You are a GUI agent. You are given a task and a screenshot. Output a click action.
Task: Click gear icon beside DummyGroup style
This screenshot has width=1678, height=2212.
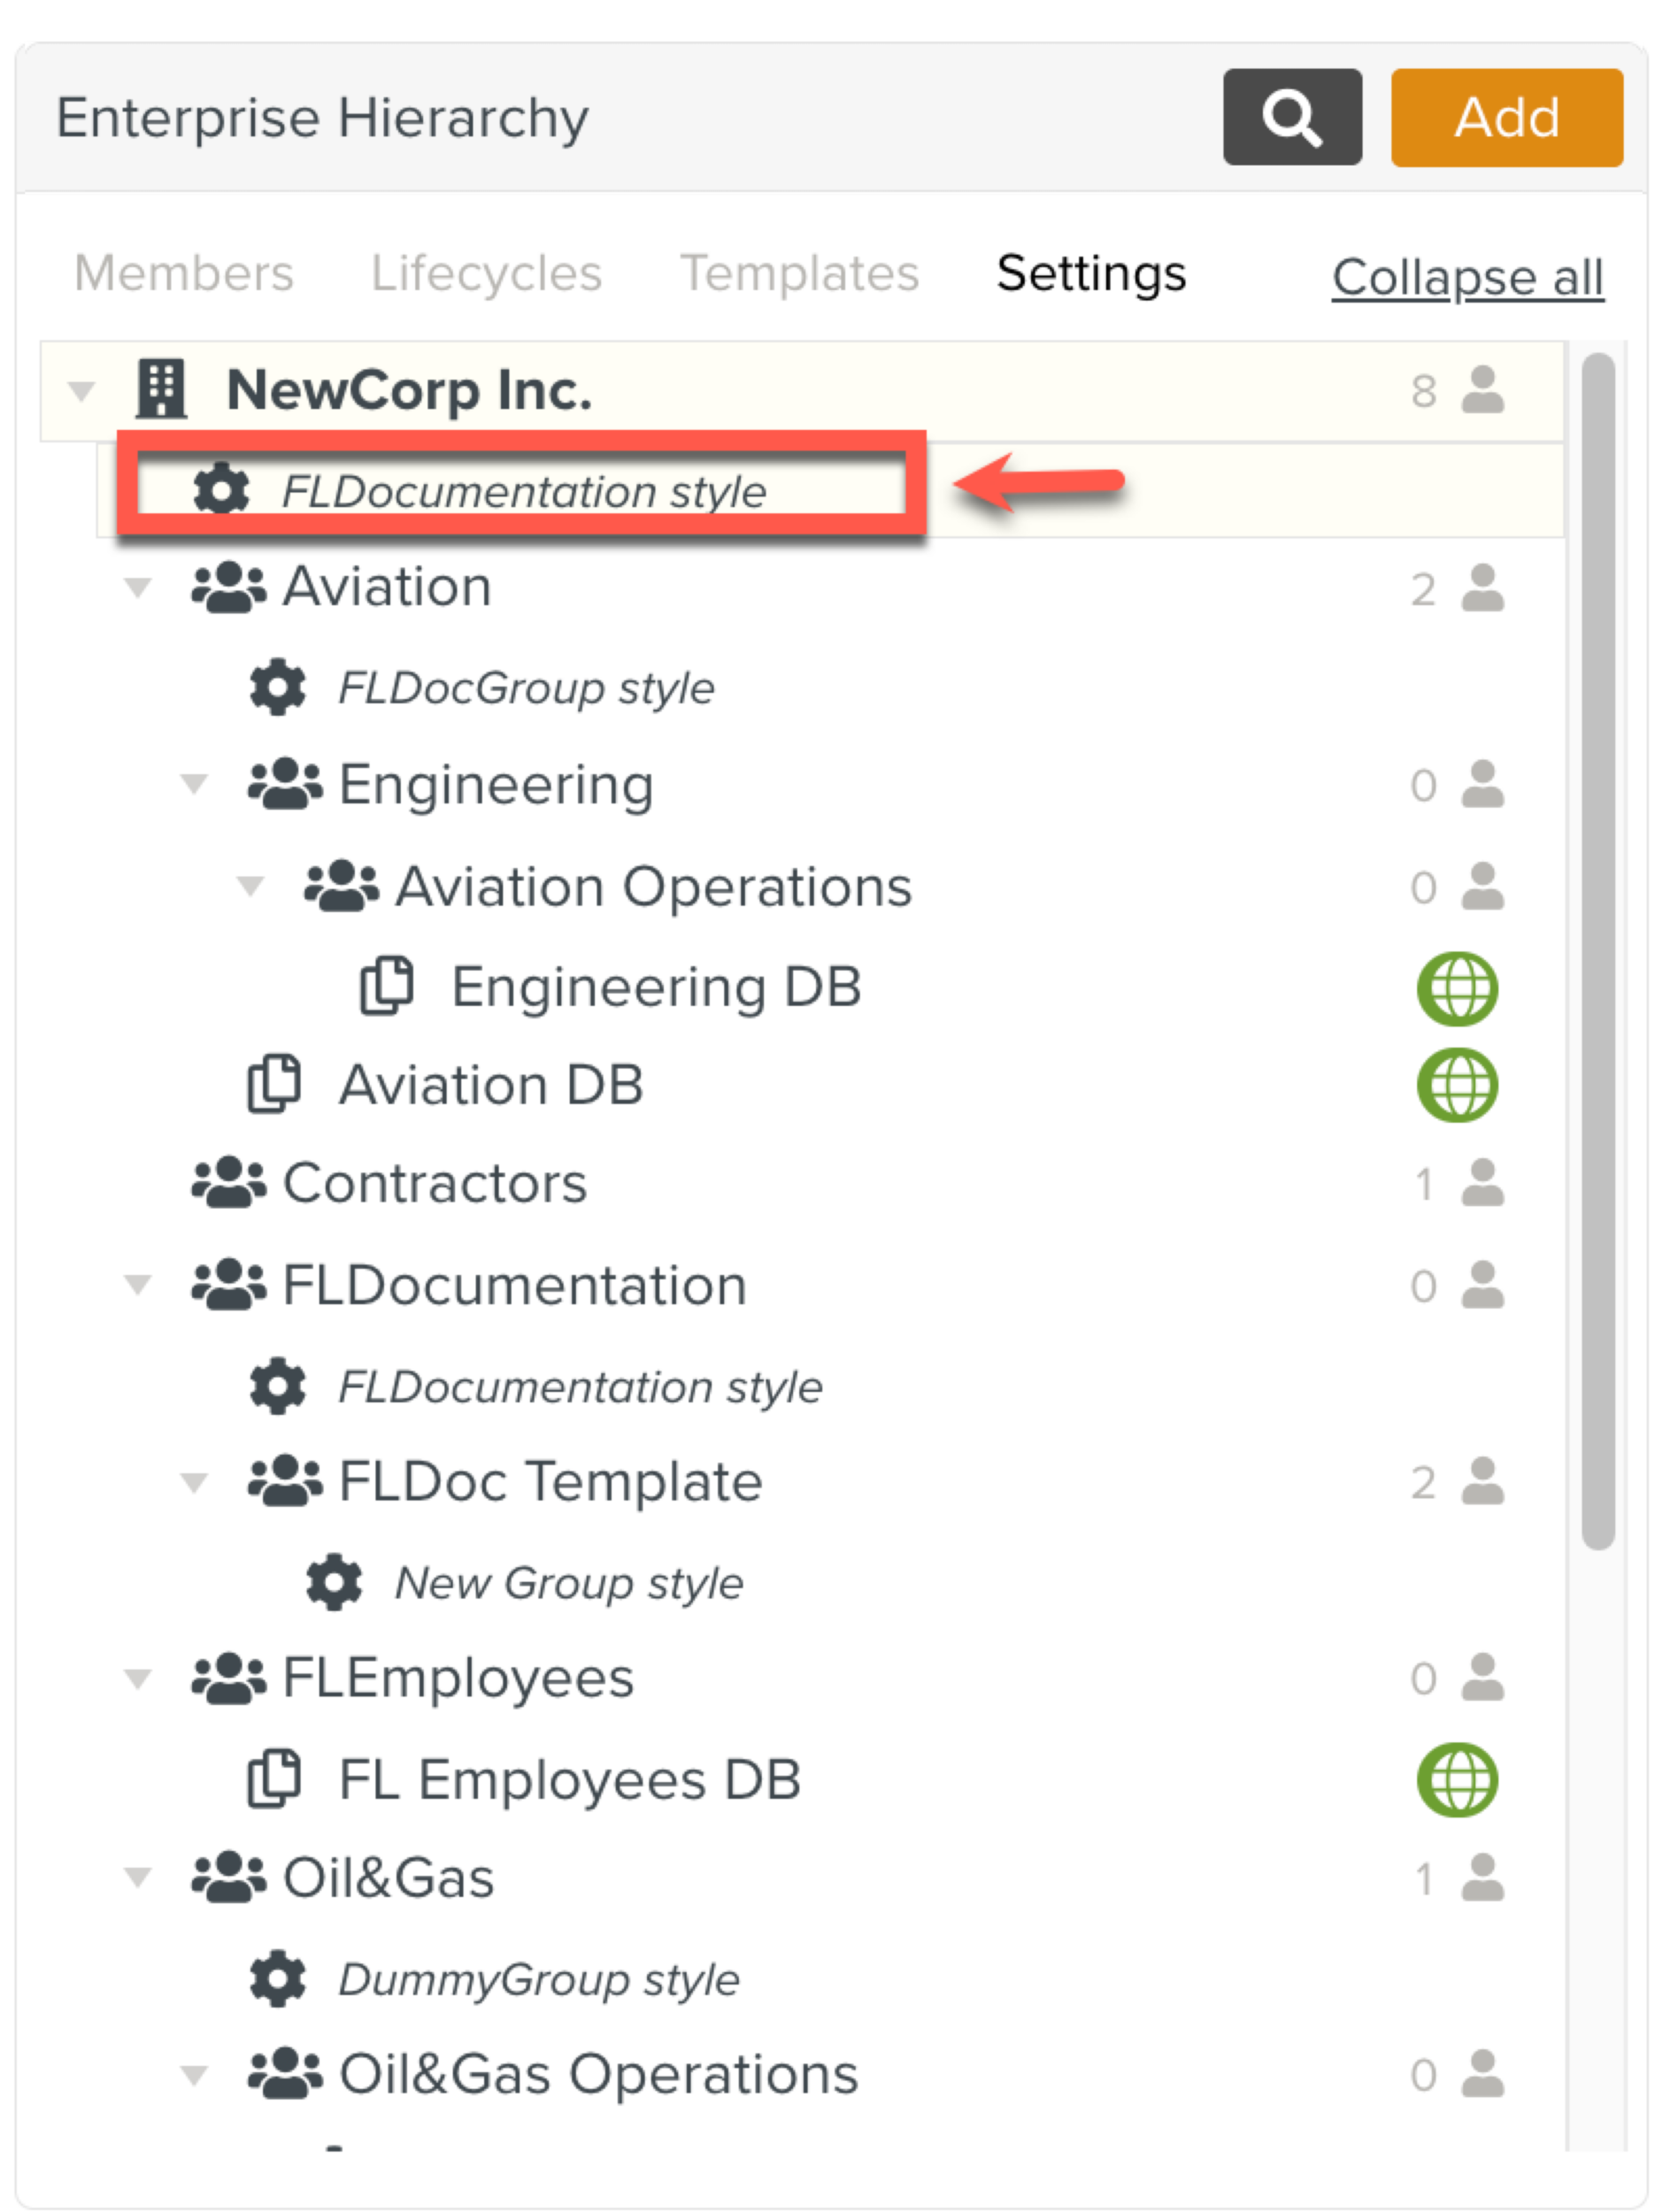277,1979
